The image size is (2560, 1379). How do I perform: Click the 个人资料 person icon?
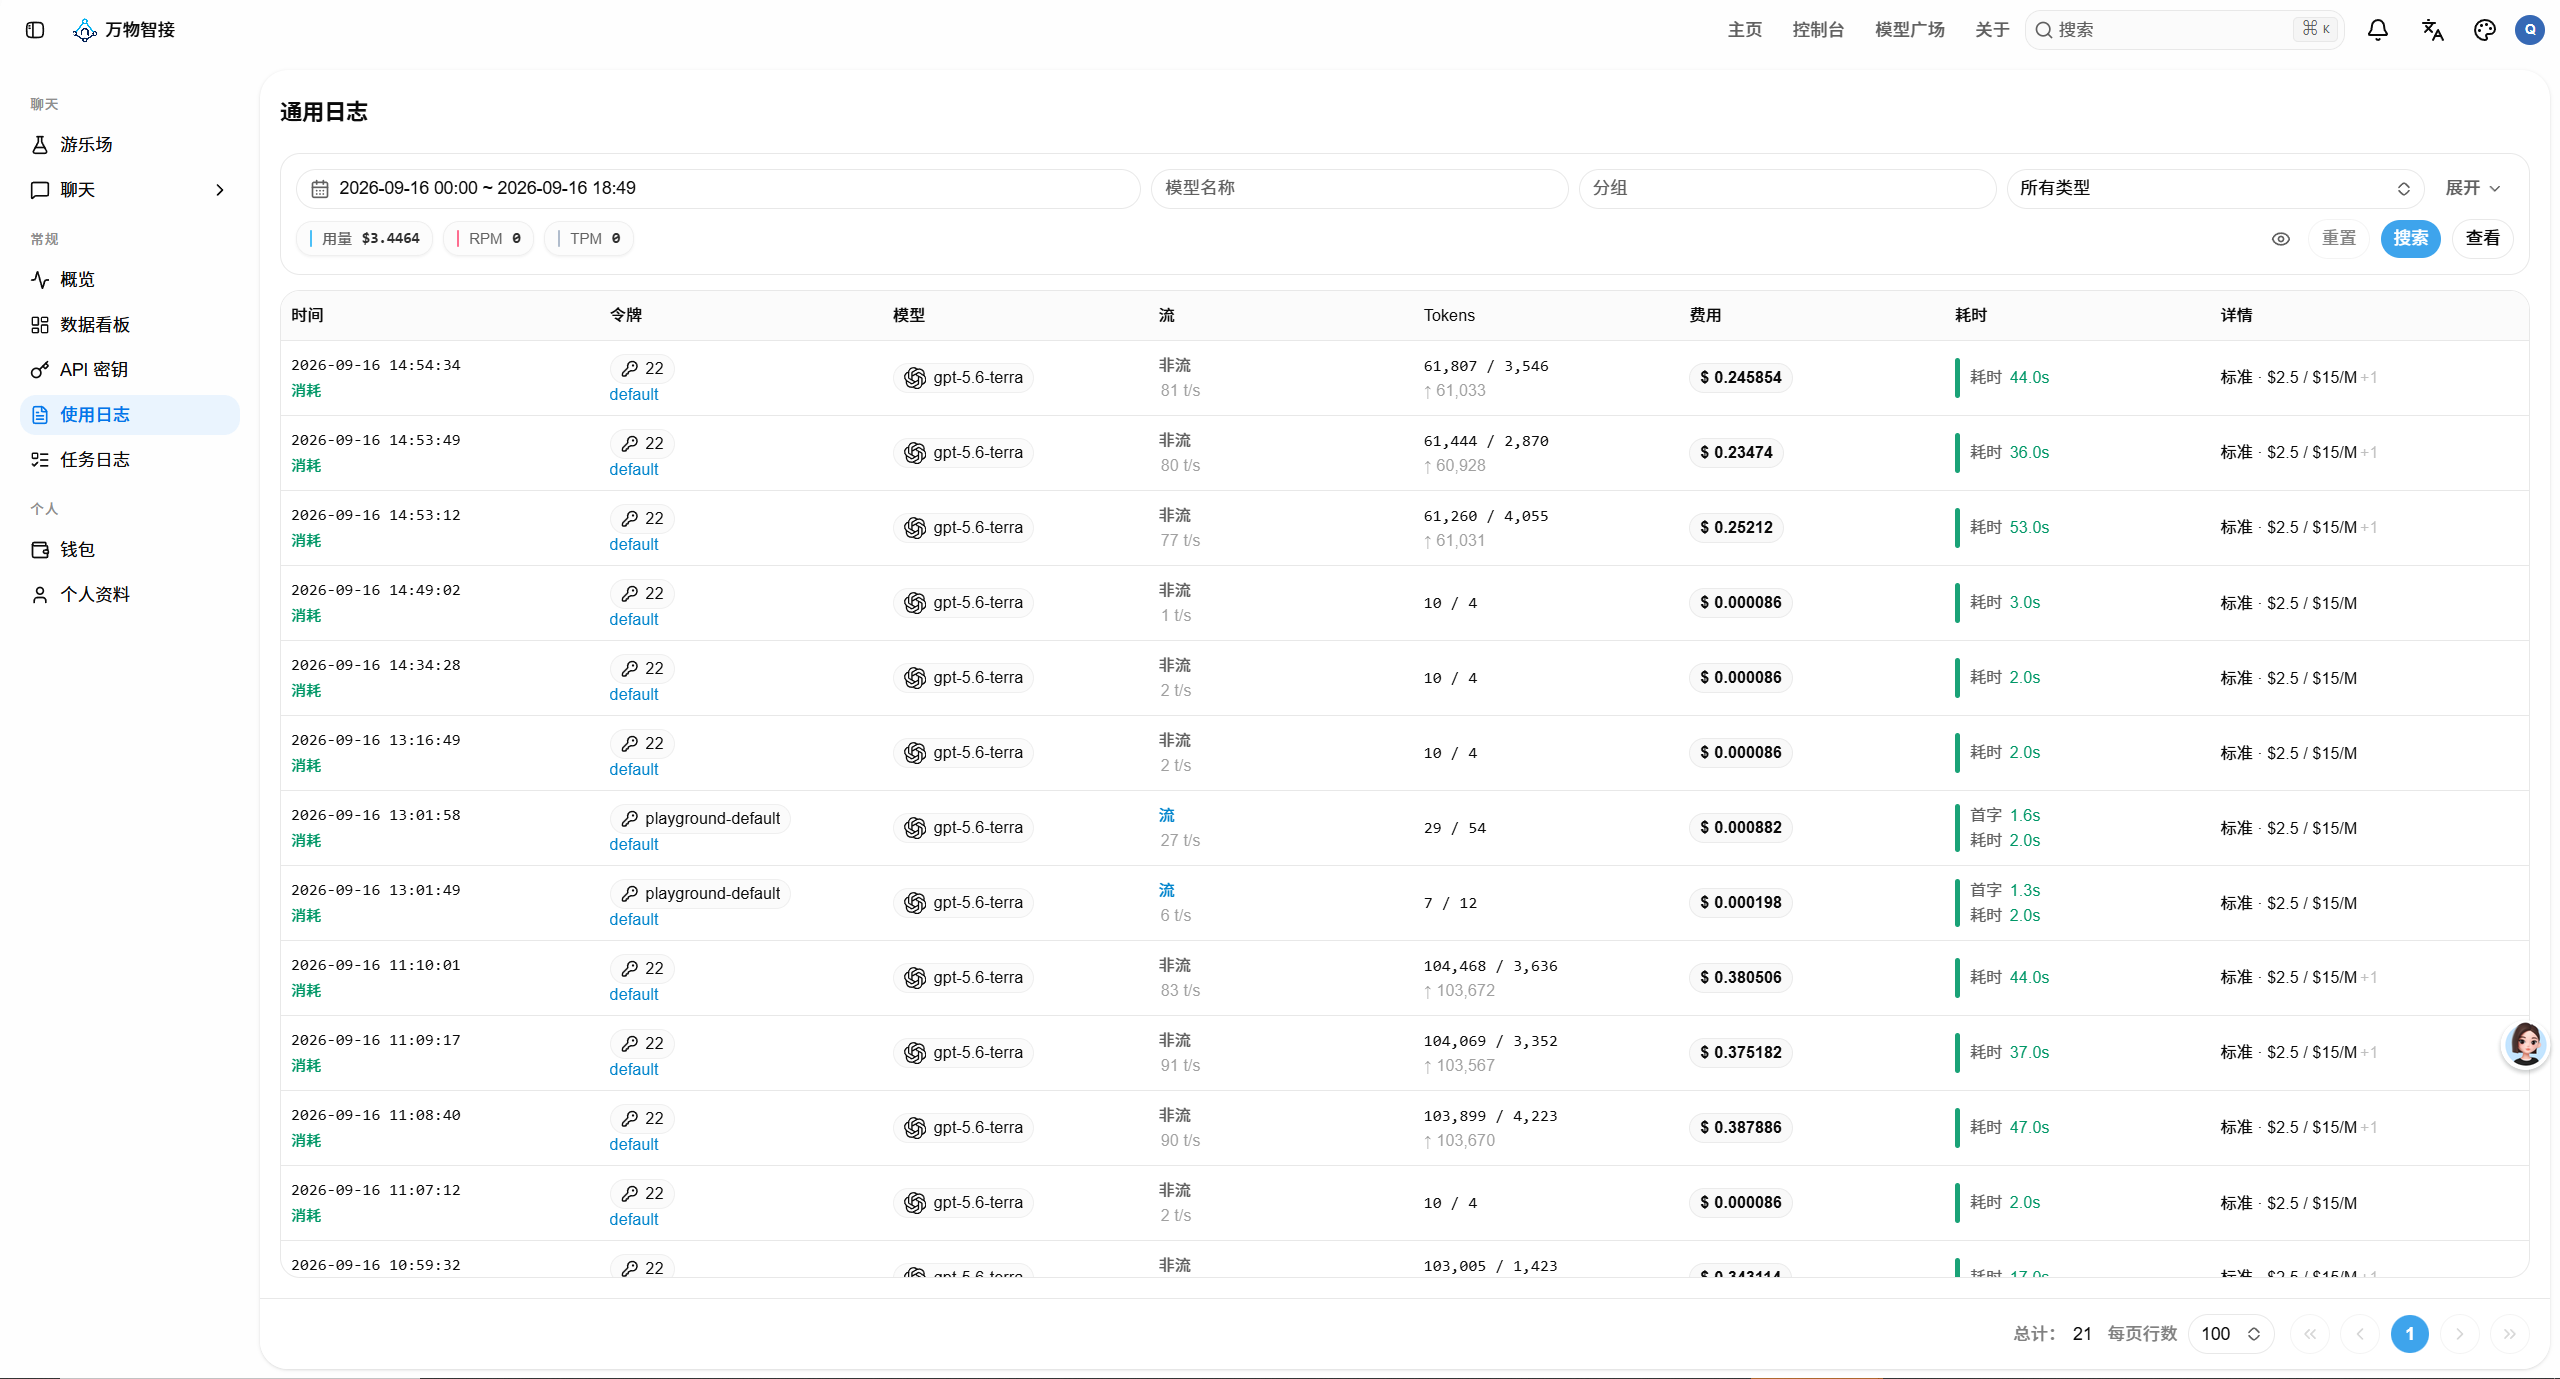point(40,595)
